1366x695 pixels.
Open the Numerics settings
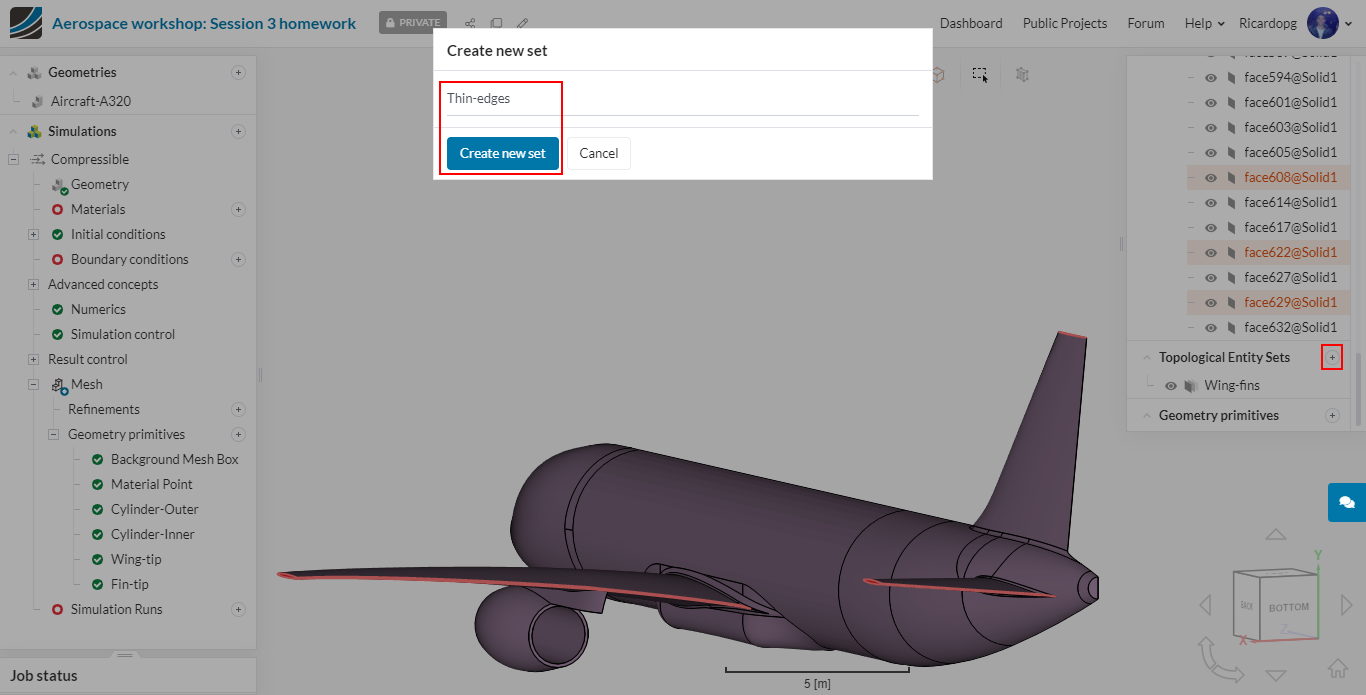(98, 309)
